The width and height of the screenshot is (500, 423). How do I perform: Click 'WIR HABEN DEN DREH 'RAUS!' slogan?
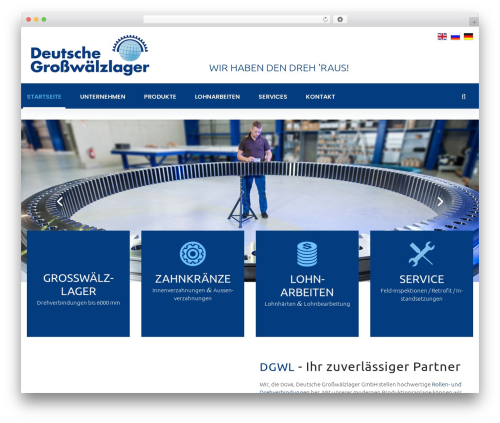pyautogui.click(x=279, y=68)
